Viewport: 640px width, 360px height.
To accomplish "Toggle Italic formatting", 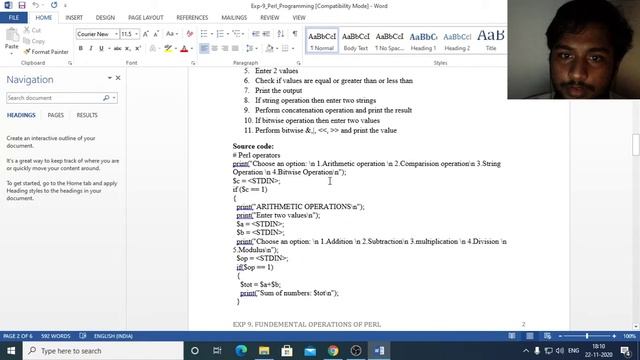I will 91,49.
